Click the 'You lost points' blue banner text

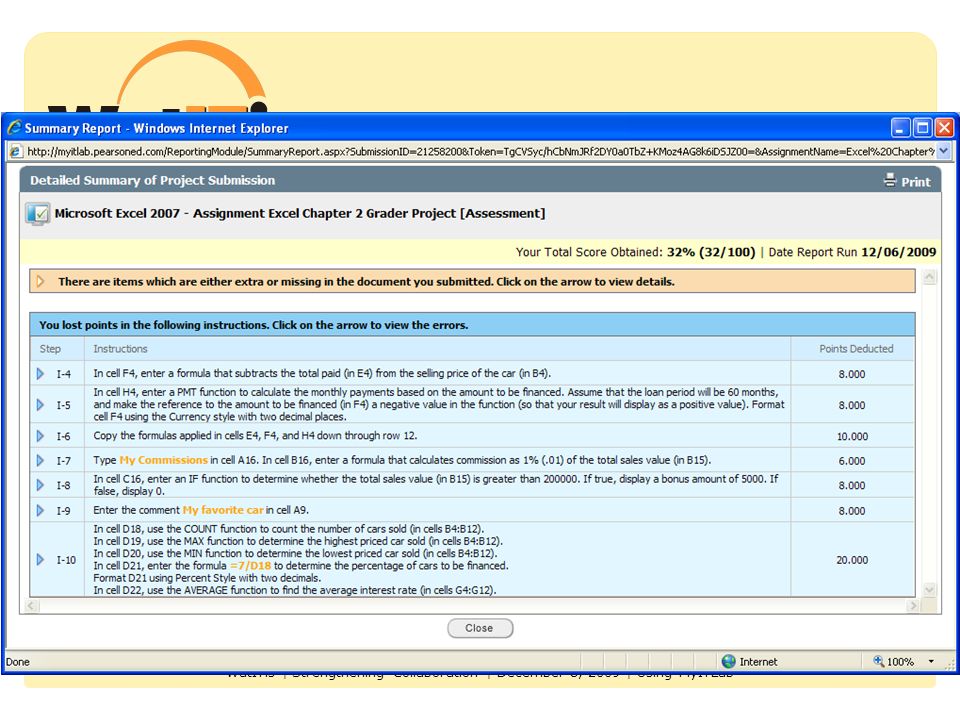253,325
